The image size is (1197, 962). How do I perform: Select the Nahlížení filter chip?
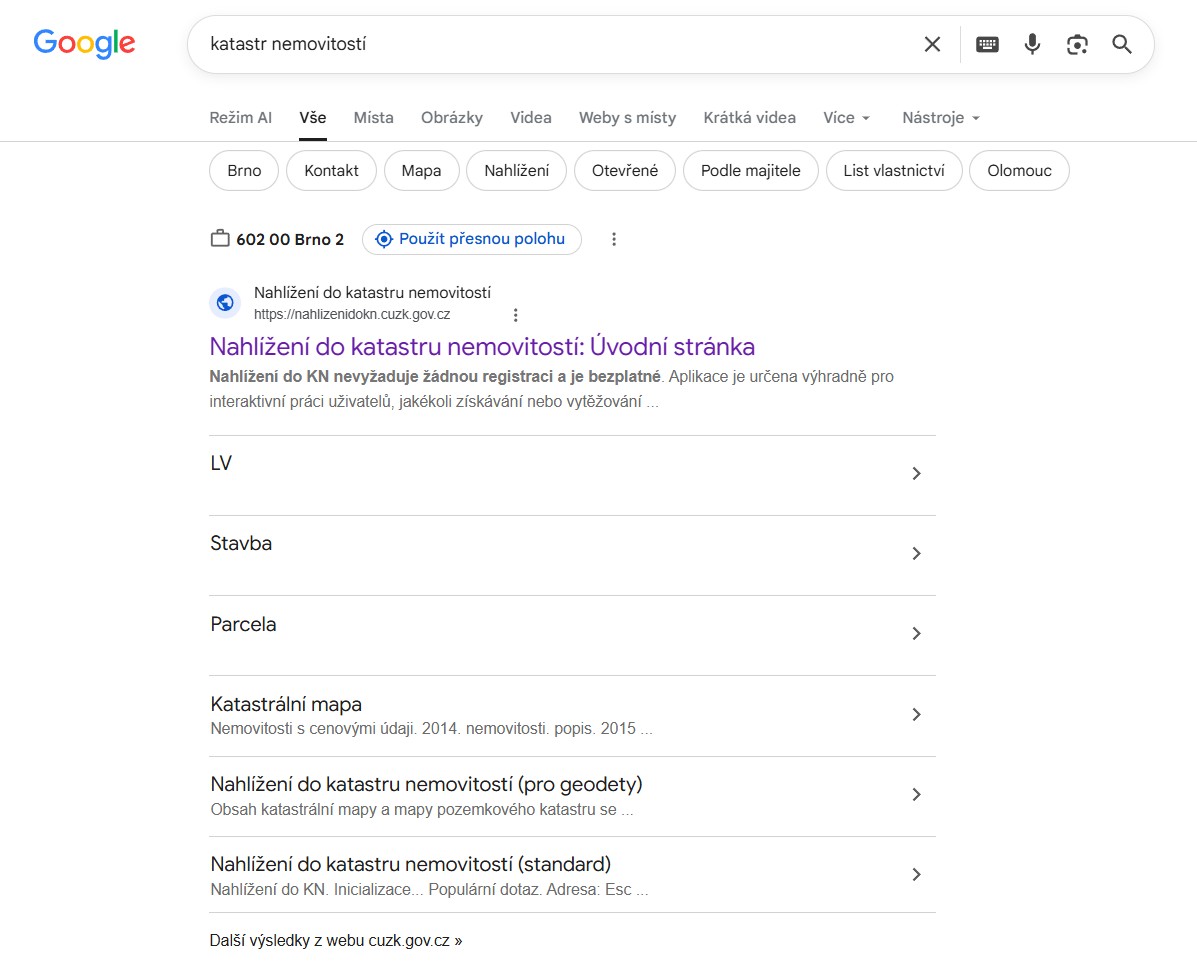click(516, 170)
